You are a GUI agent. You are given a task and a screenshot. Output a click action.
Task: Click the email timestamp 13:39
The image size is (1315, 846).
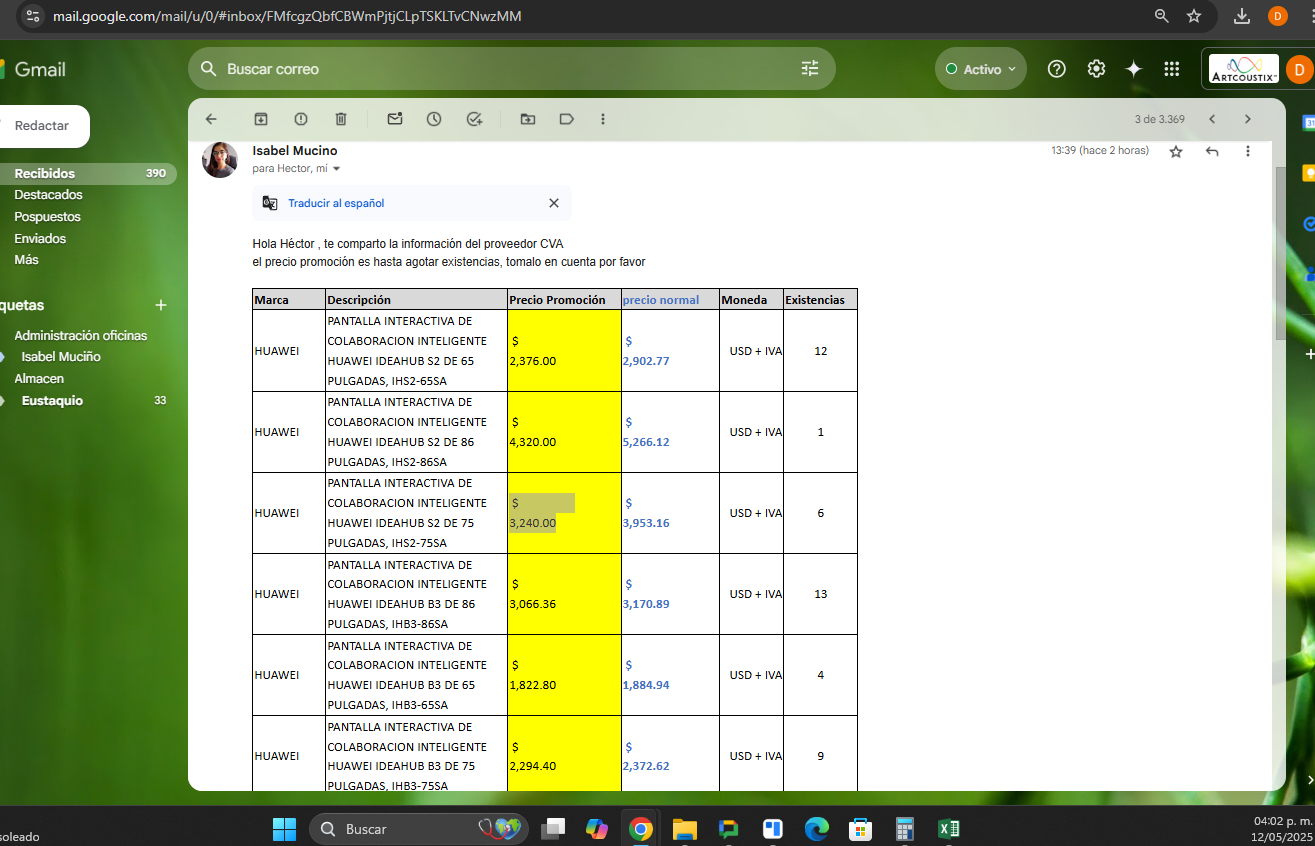click(x=1100, y=151)
